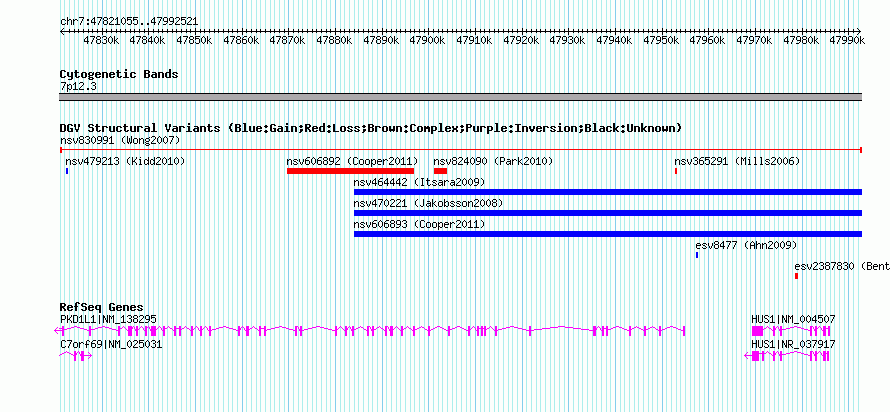
Task: Click the DGV Structural Variants track title
Action: coord(370,128)
